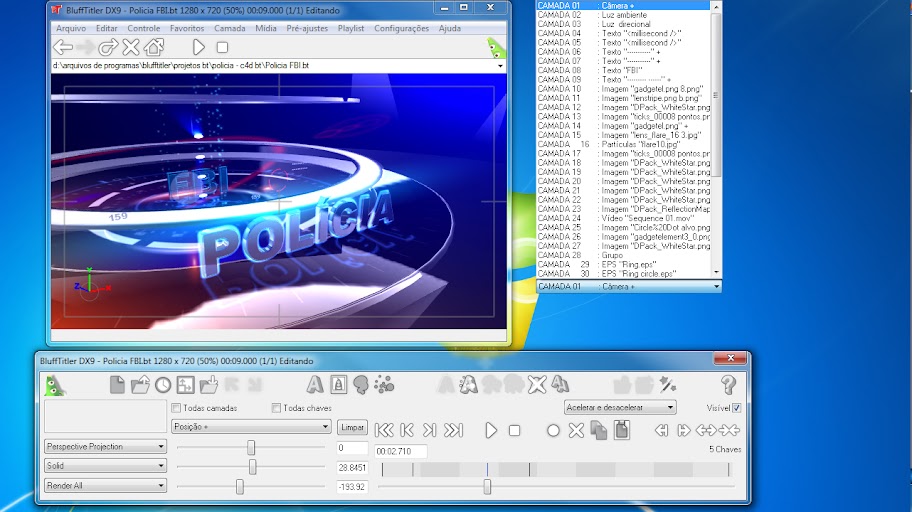This screenshot has height=512, width=912.
Task: Click the add text layer icon
Action: pyautogui.click(x=315, y=384)
